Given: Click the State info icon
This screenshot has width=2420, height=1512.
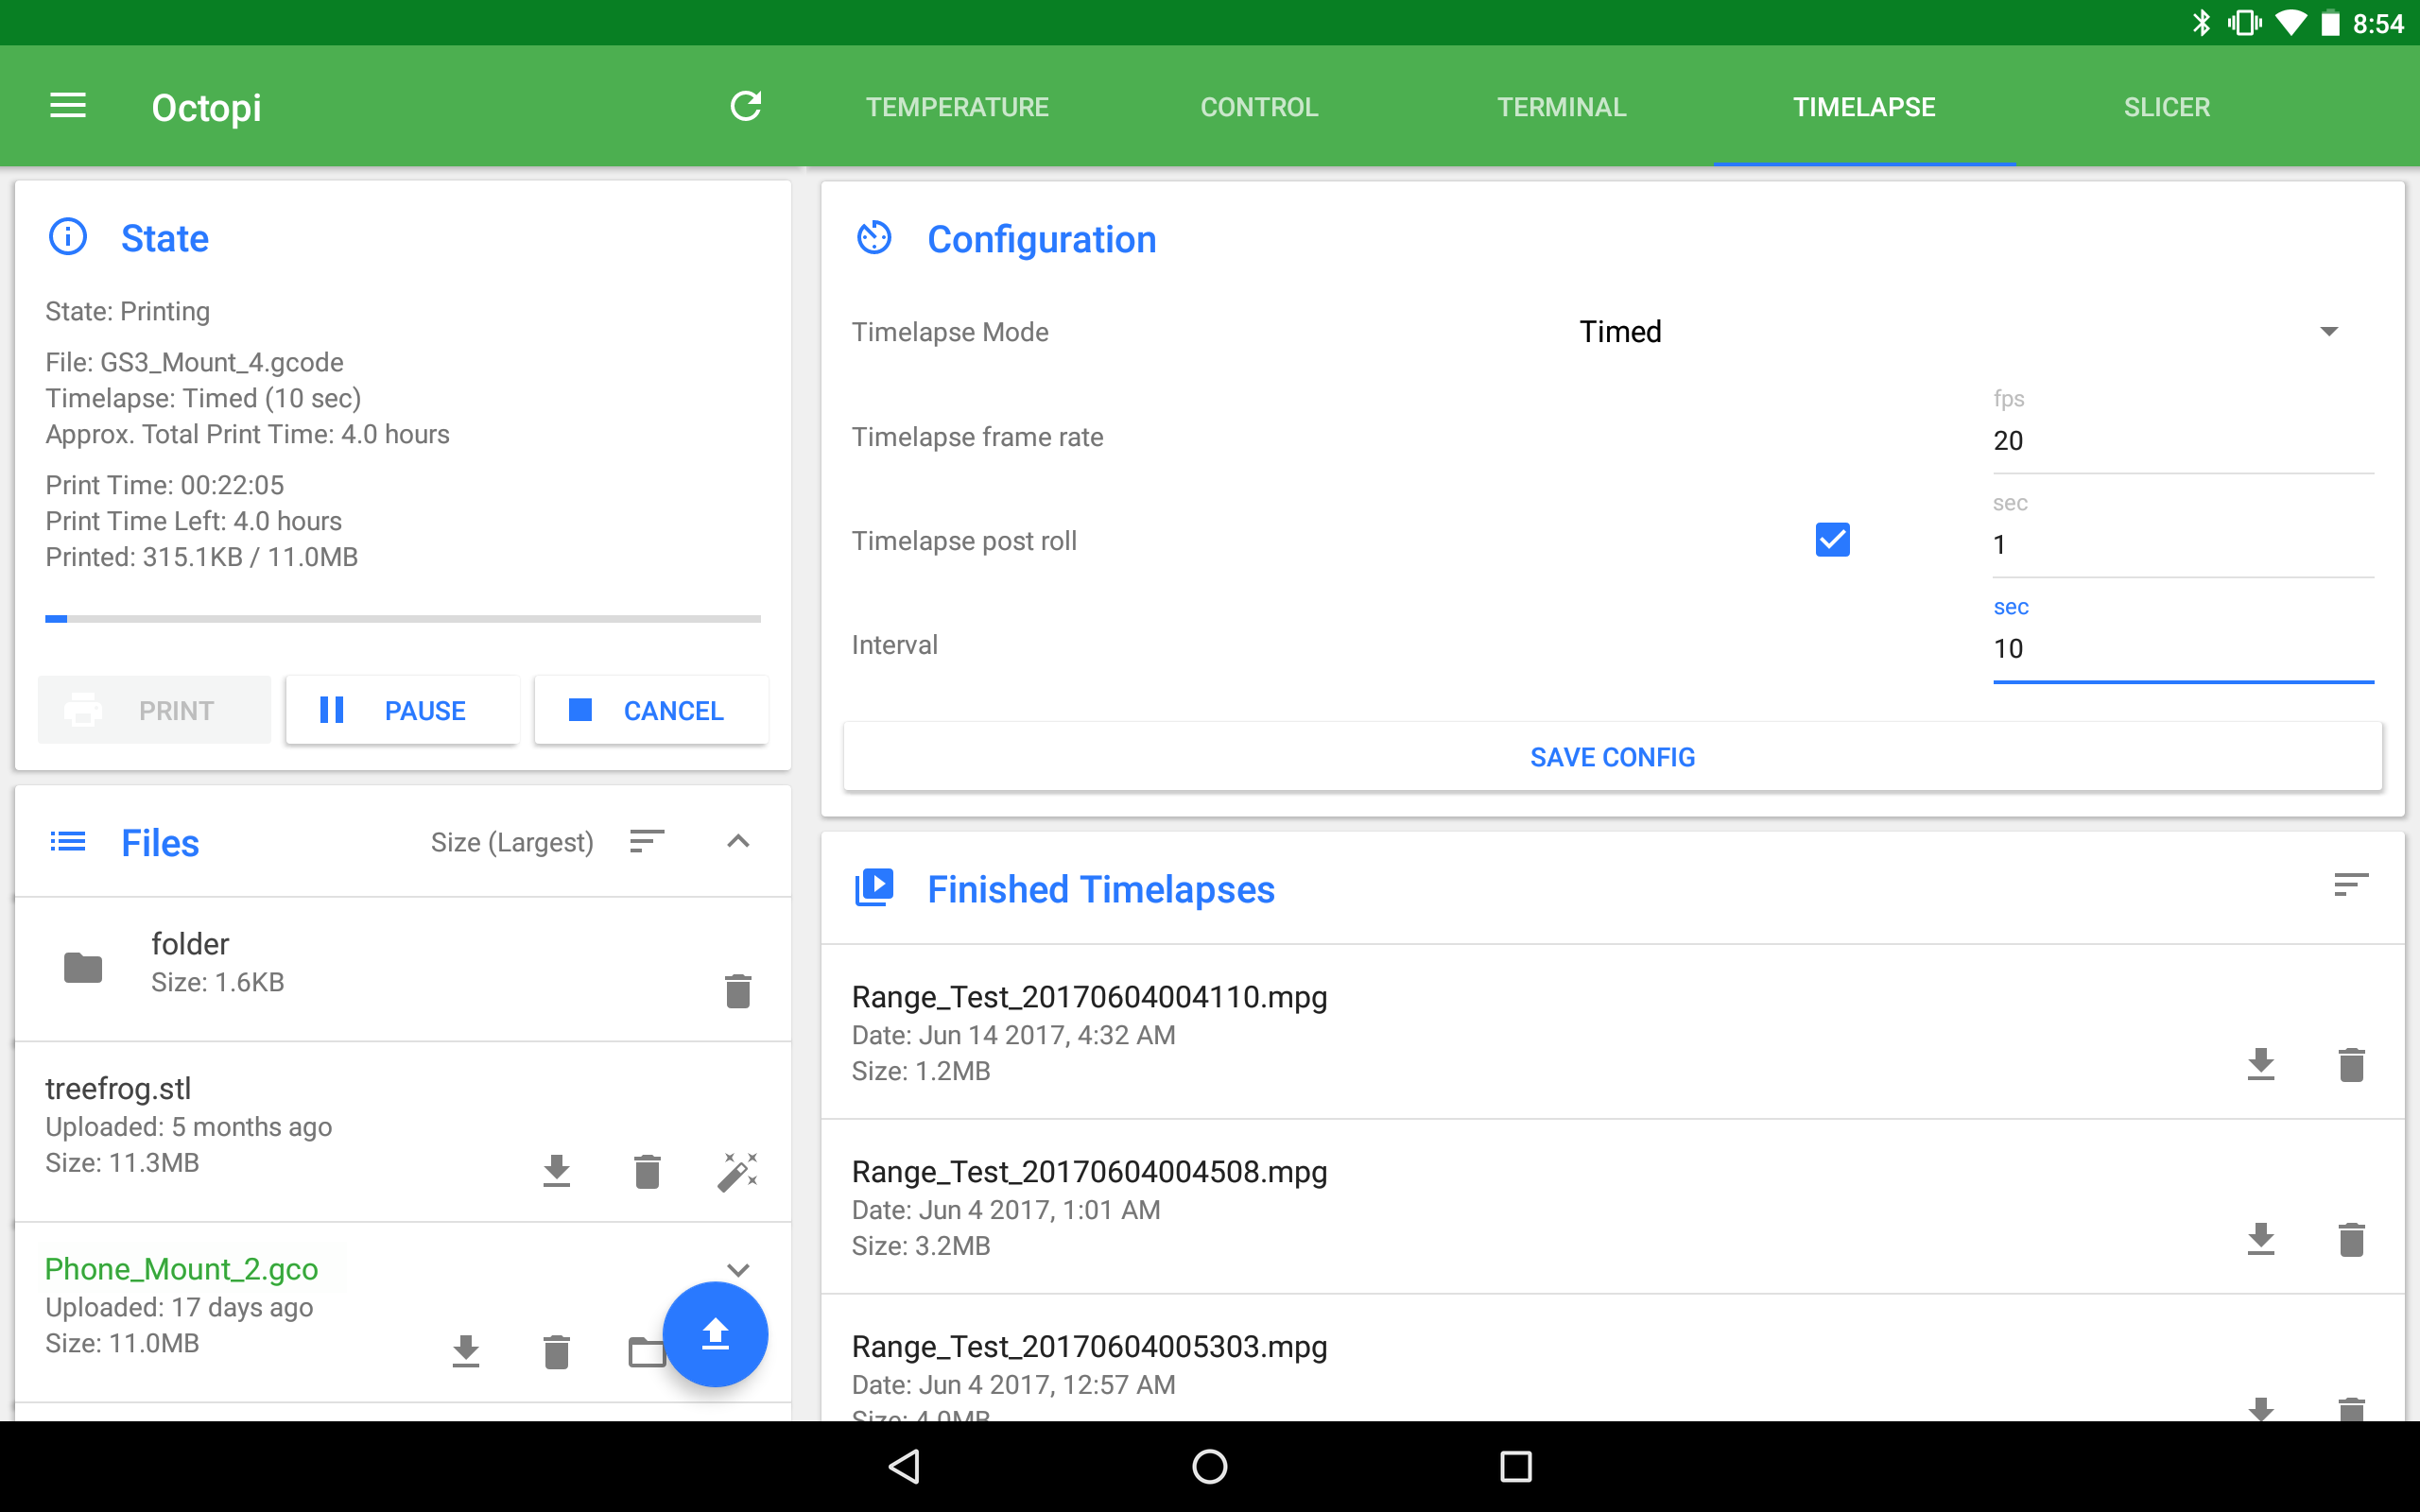Looking at the screenshot, I should (68, 237).
